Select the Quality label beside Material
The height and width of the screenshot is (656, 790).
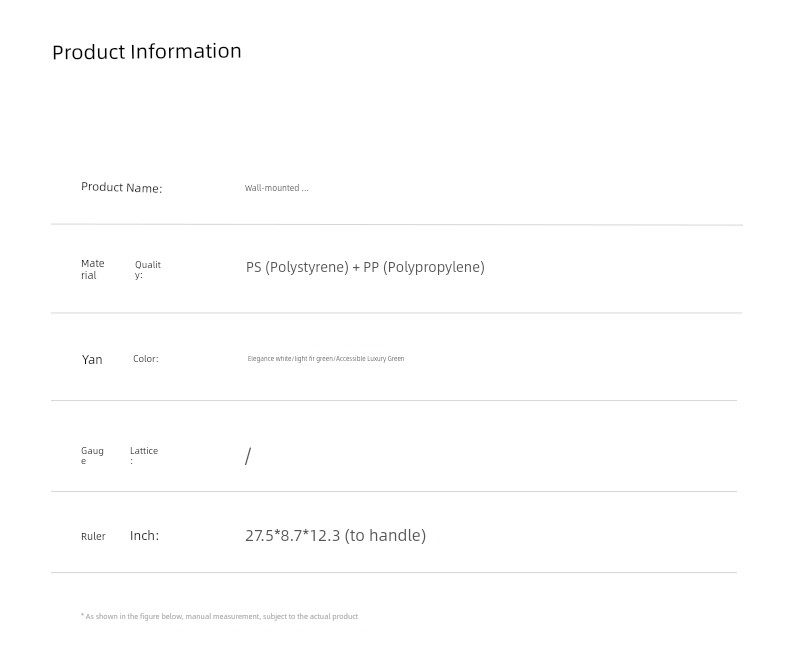pyautogui.click(x=147, y=269)
